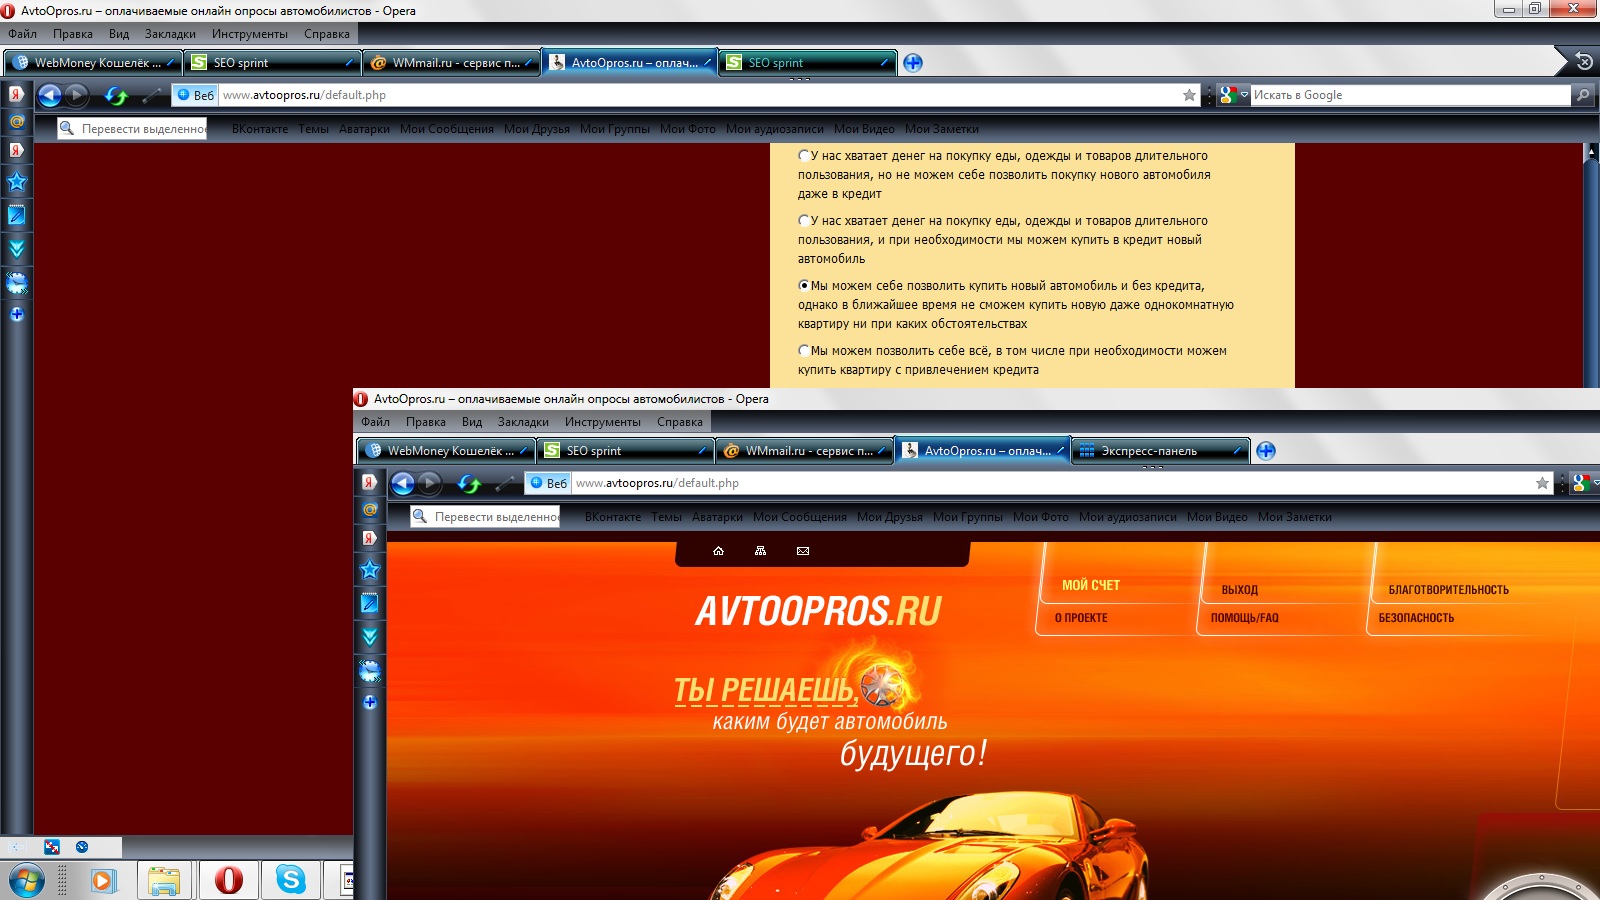1600x900 pixels.
Task: Reload the page in the rear Opera window
Action: click(x=116, y=96)
